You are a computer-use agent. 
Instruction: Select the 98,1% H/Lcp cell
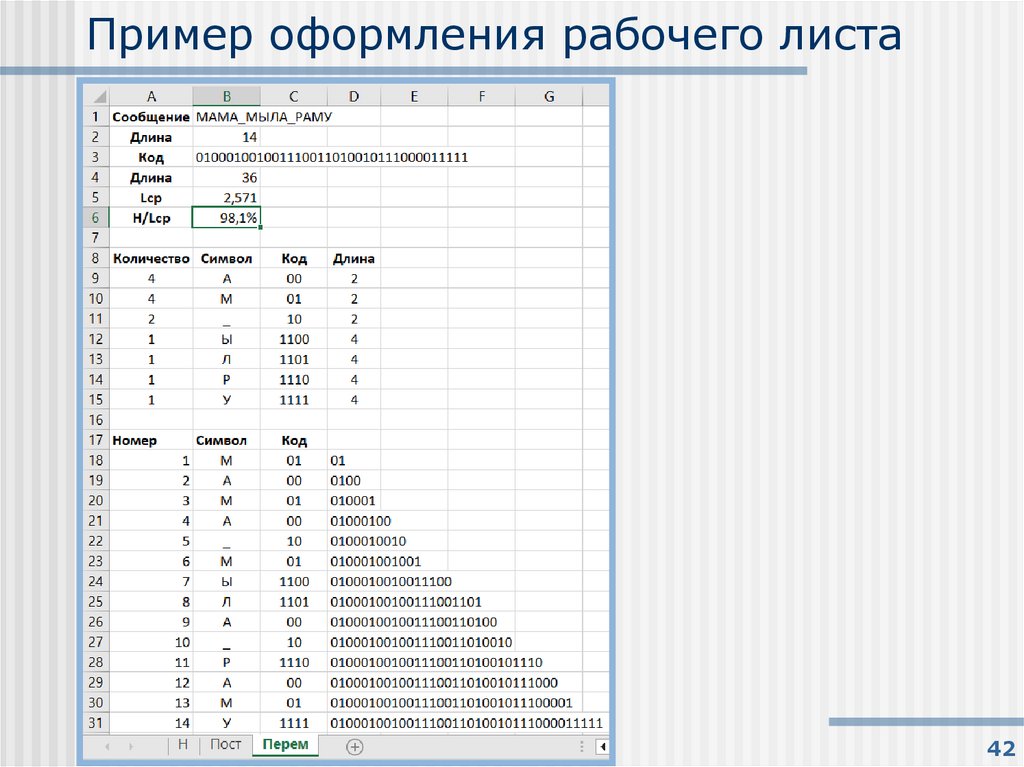(x=227, y=217)
